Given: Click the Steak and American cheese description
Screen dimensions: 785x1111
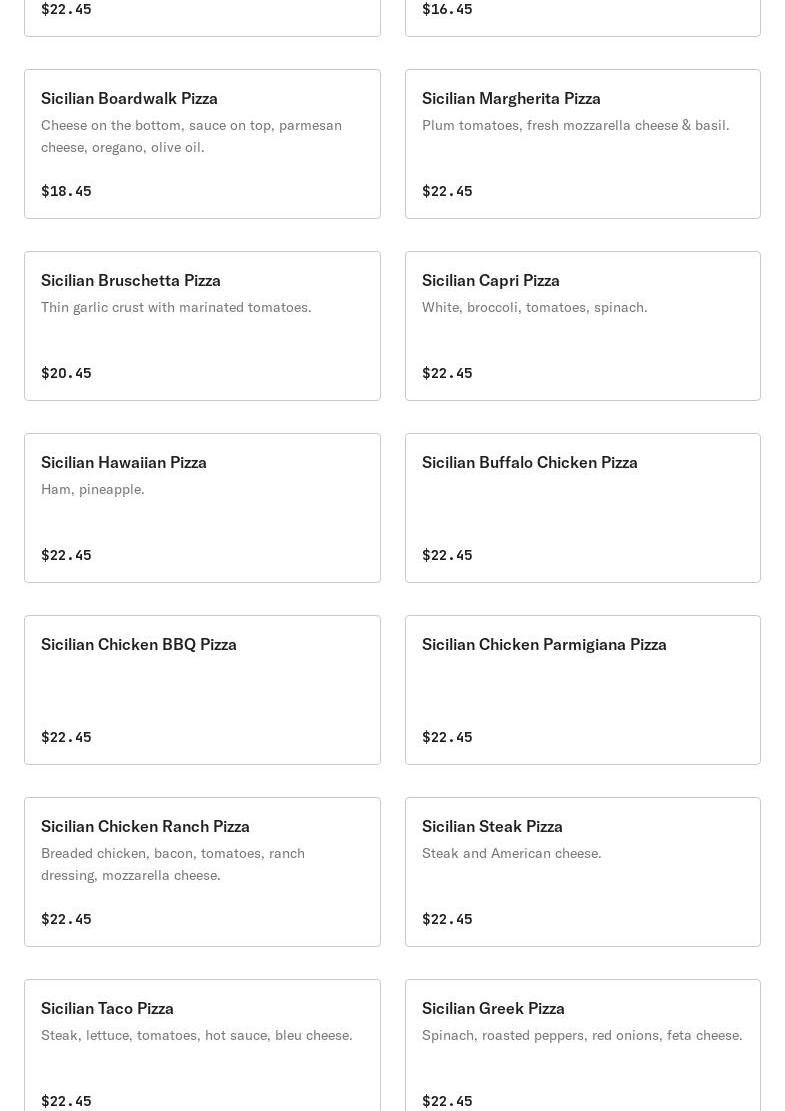Looking at the screenshot, I should coord(512,854).
